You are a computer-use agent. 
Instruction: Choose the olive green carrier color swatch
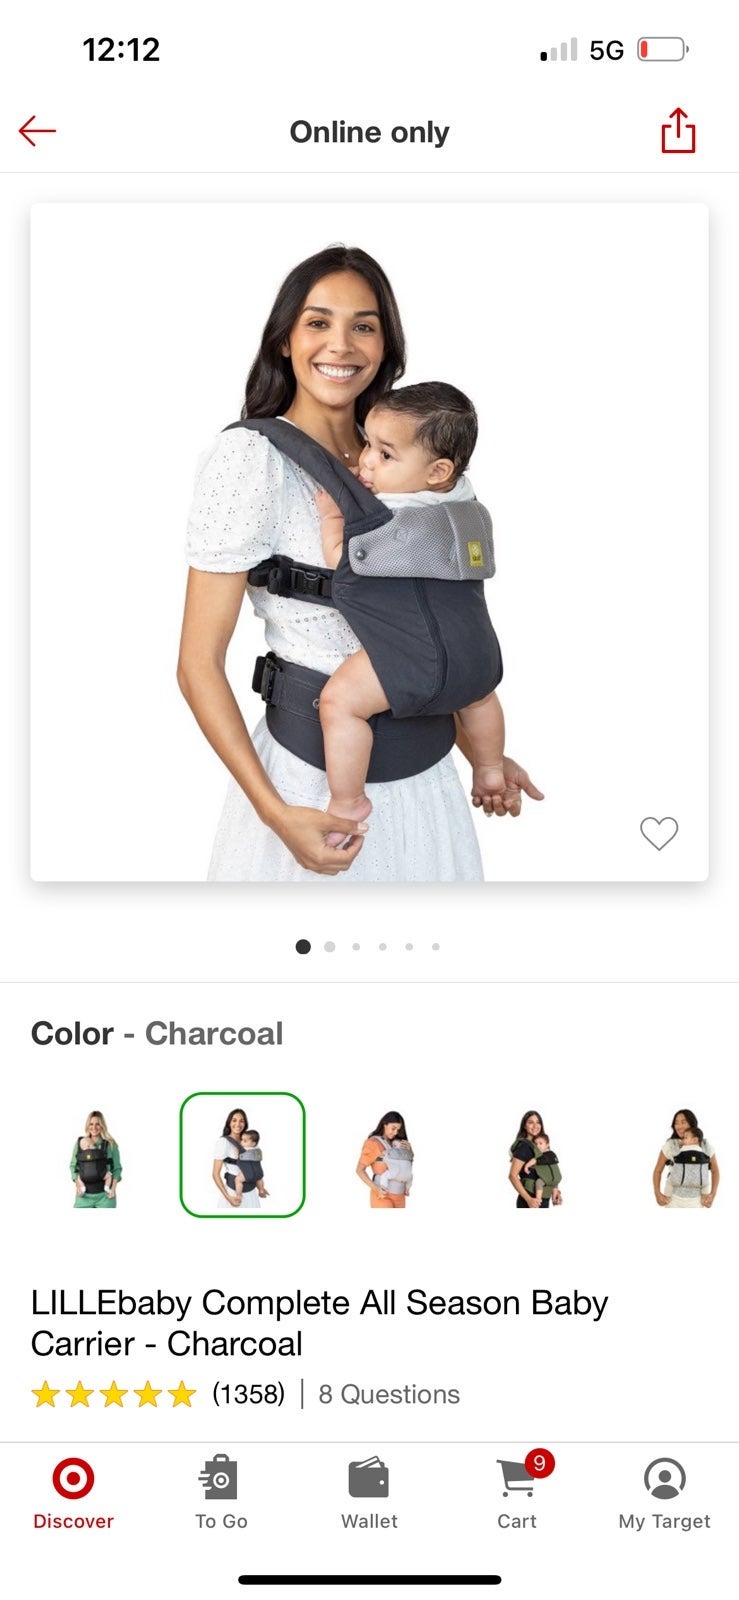[536, 1157]
